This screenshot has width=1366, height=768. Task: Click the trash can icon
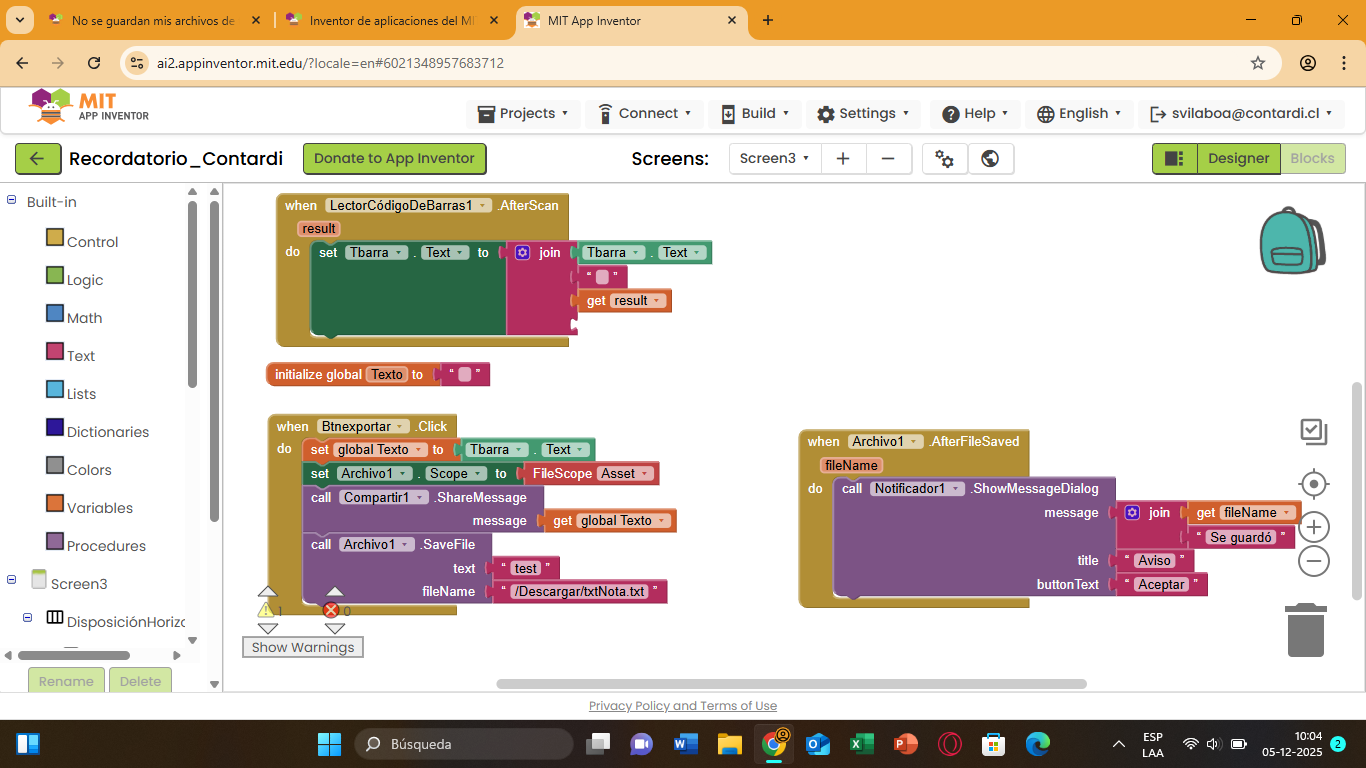click(1306, 630)
